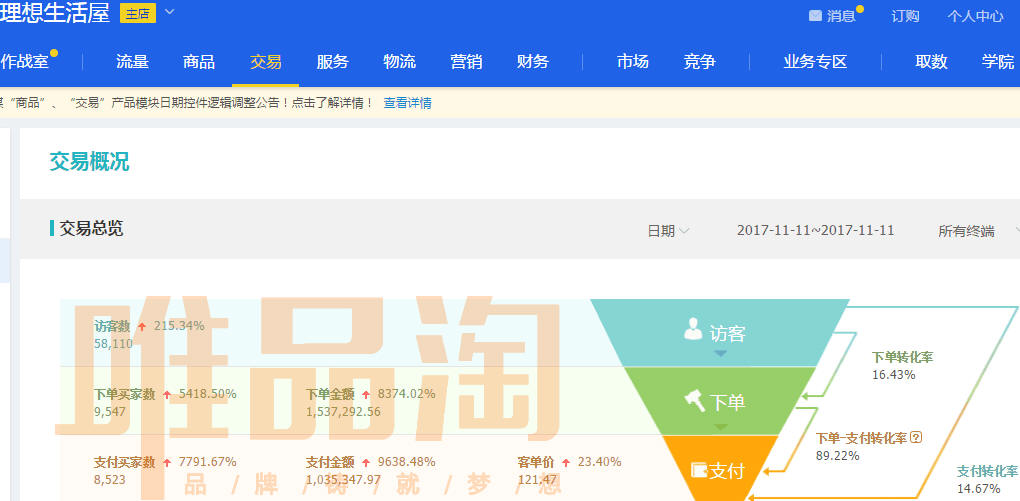Open the 所有终端 terminal dropdown

[x=977, y=231]
